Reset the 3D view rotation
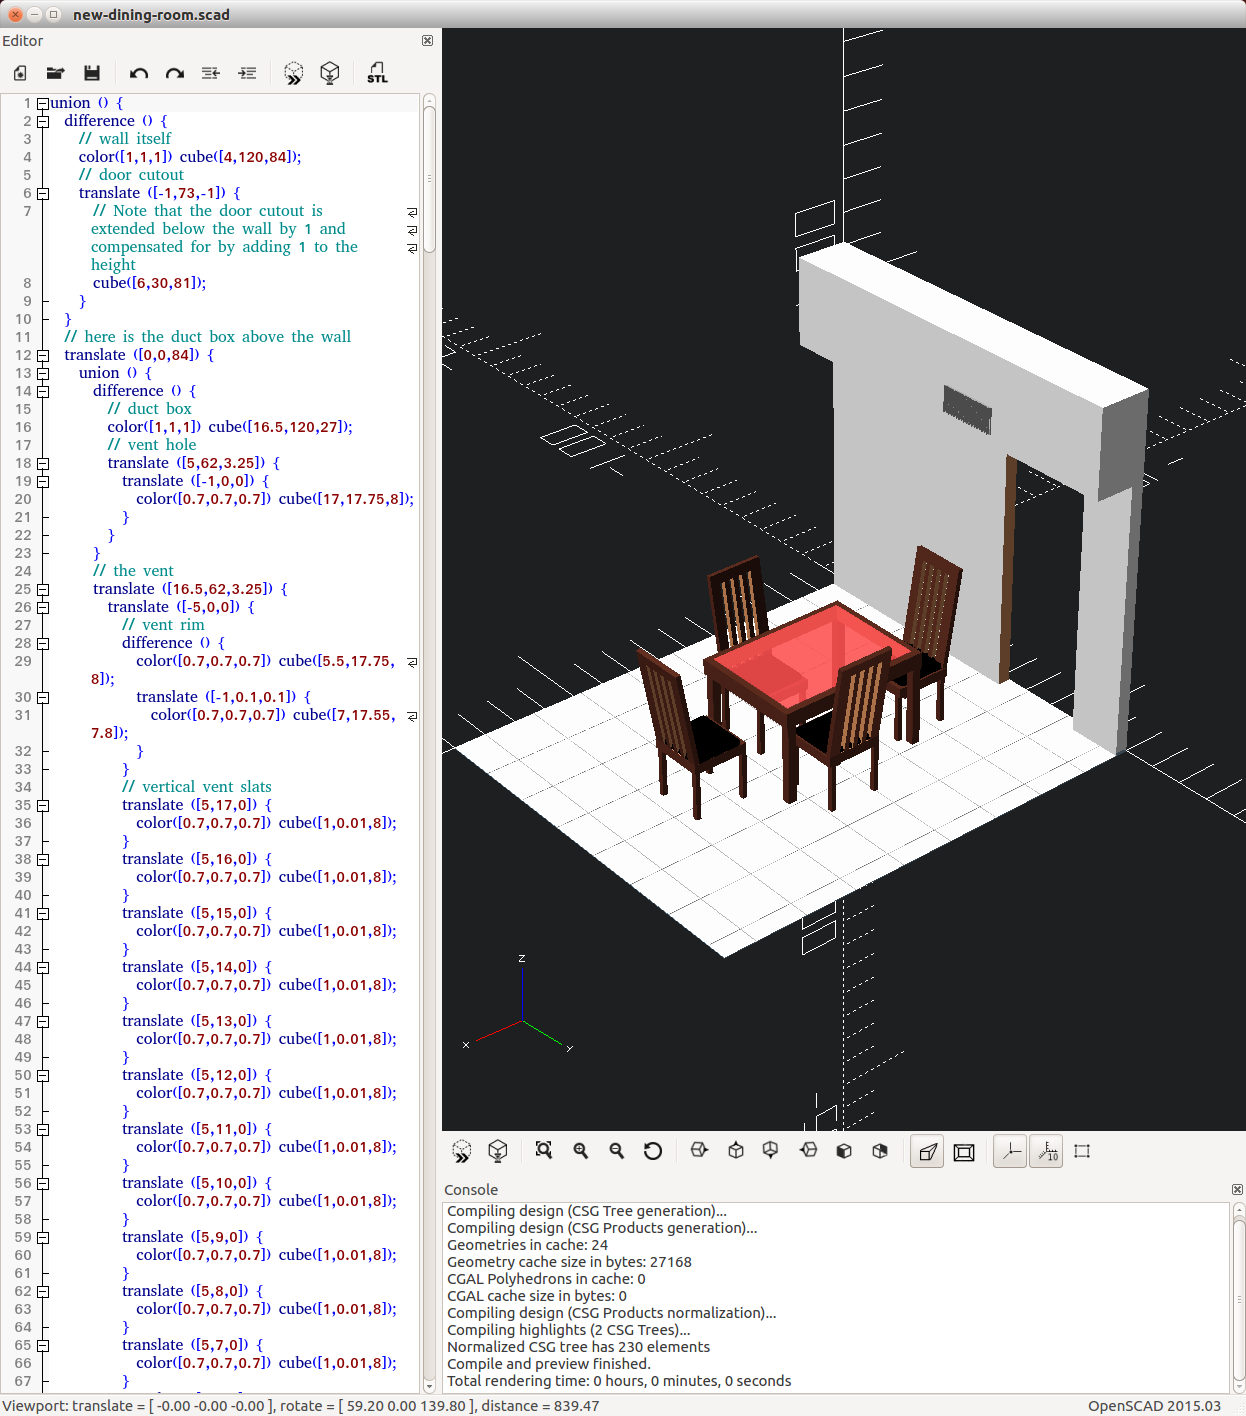1246x1416 pixels. (x=653, y=1151)
